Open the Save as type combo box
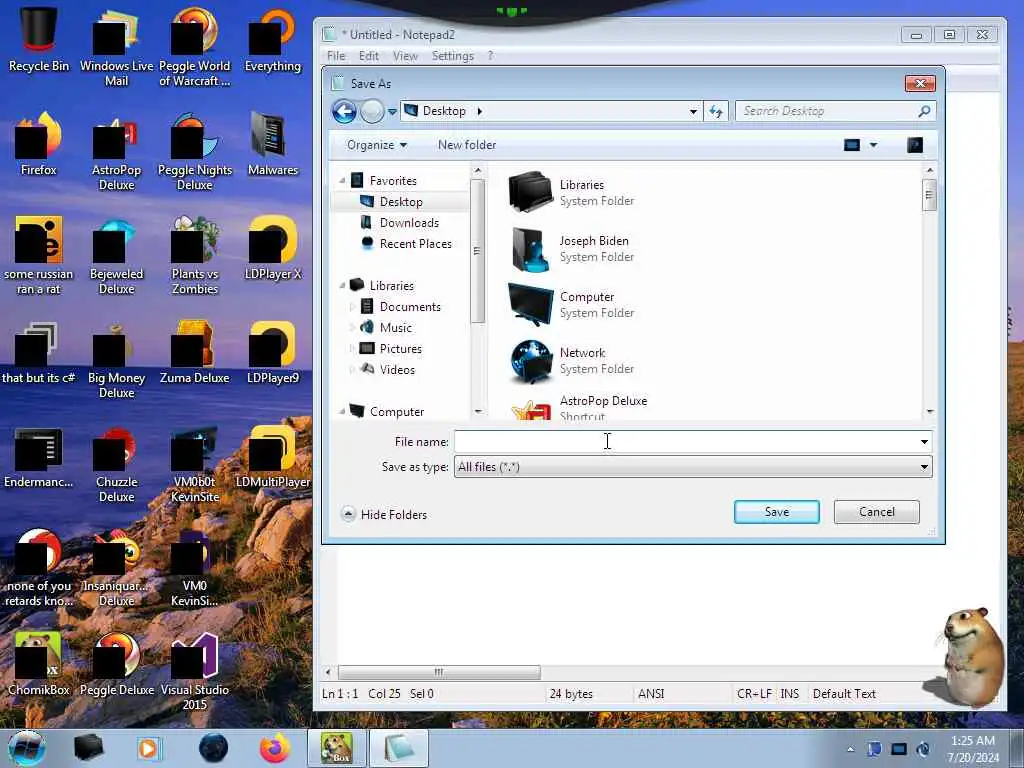Image resolution: width=1024 pixels, height=768 pixels. pos(693,467)
